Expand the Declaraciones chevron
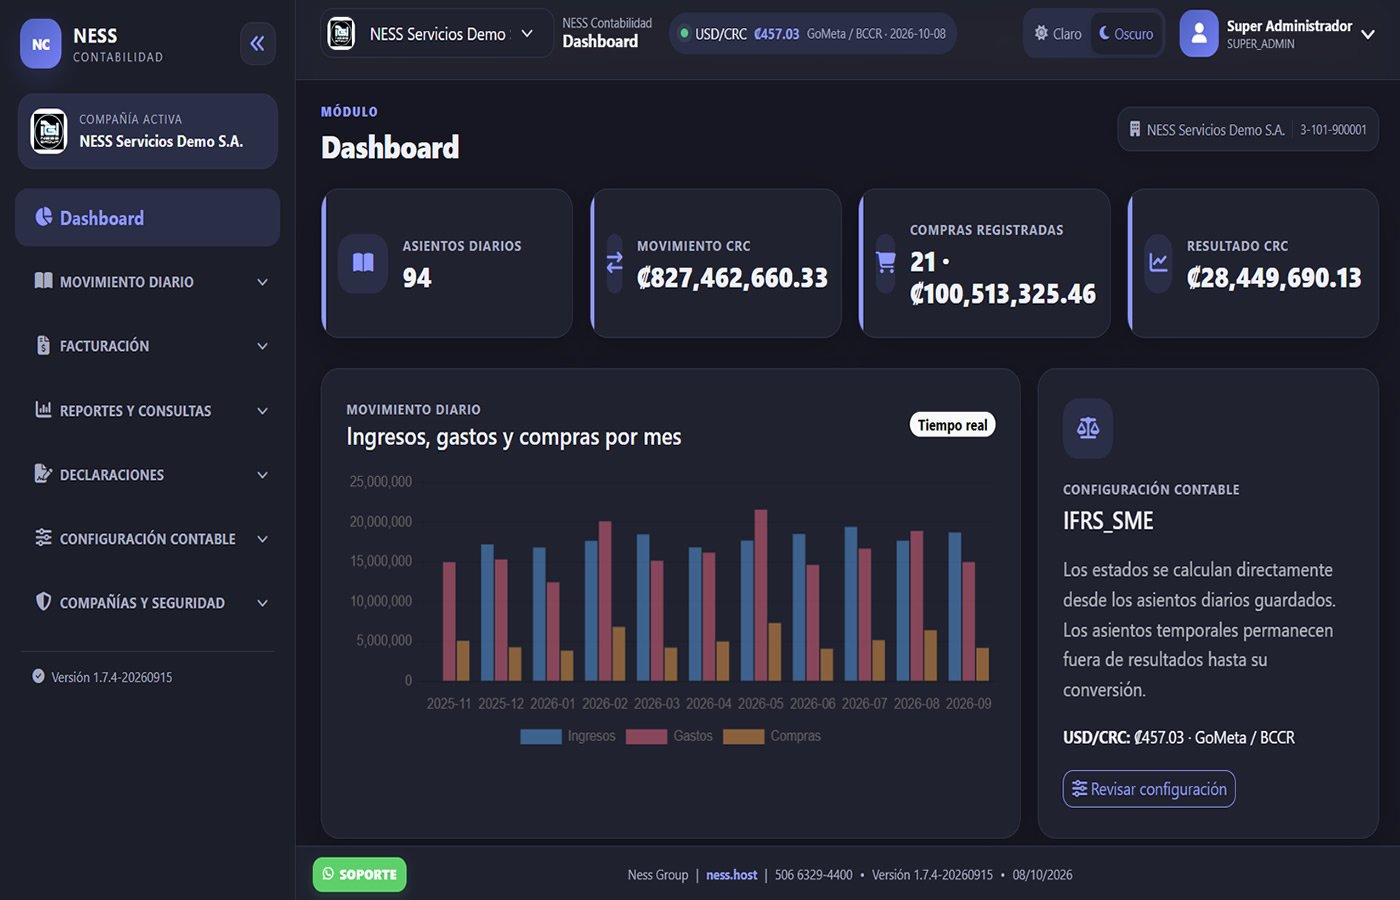Screen dimensions: 1400x900 coord(262,475)
